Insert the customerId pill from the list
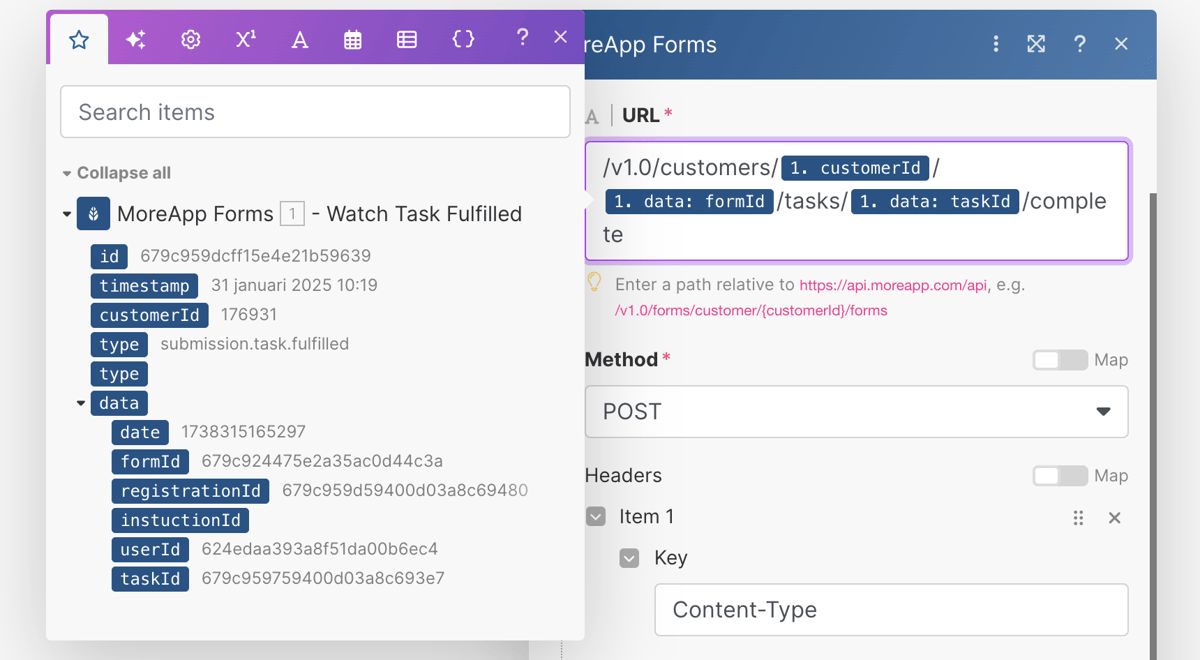1200x660 pixels. (x=150, y=315)
